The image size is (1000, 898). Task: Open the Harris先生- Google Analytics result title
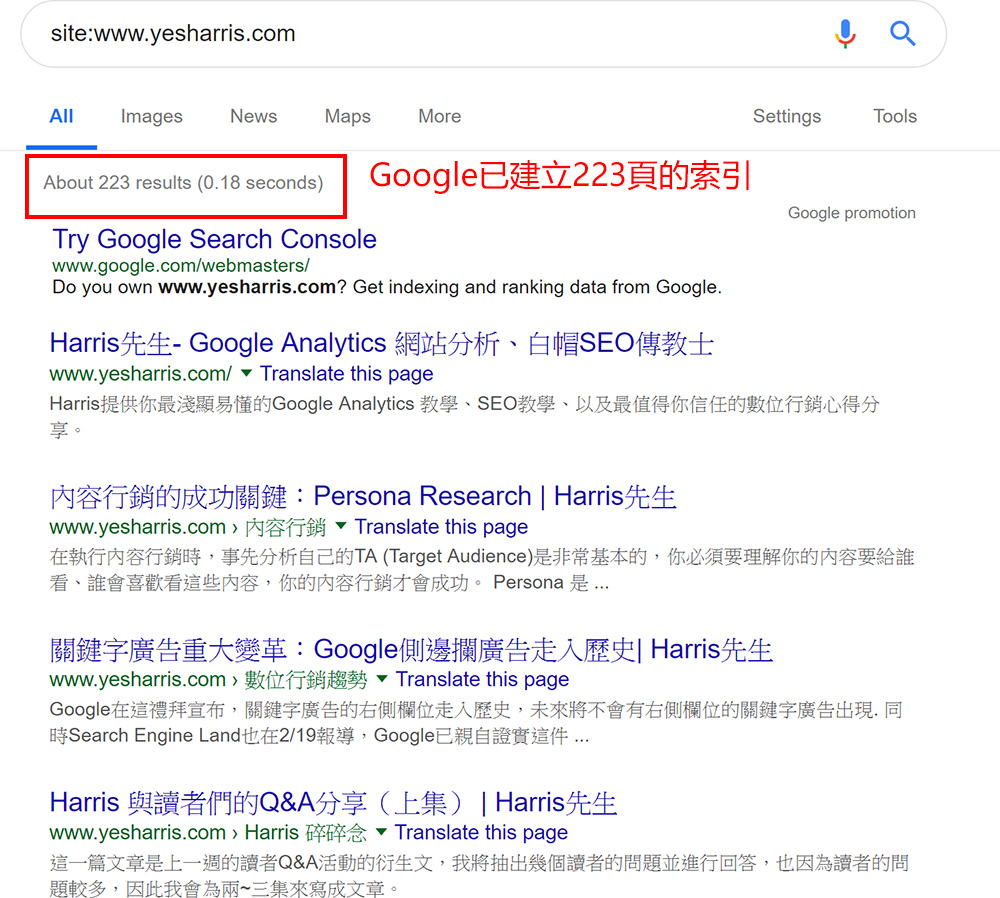pyautogui.click(x=381, y=343)
